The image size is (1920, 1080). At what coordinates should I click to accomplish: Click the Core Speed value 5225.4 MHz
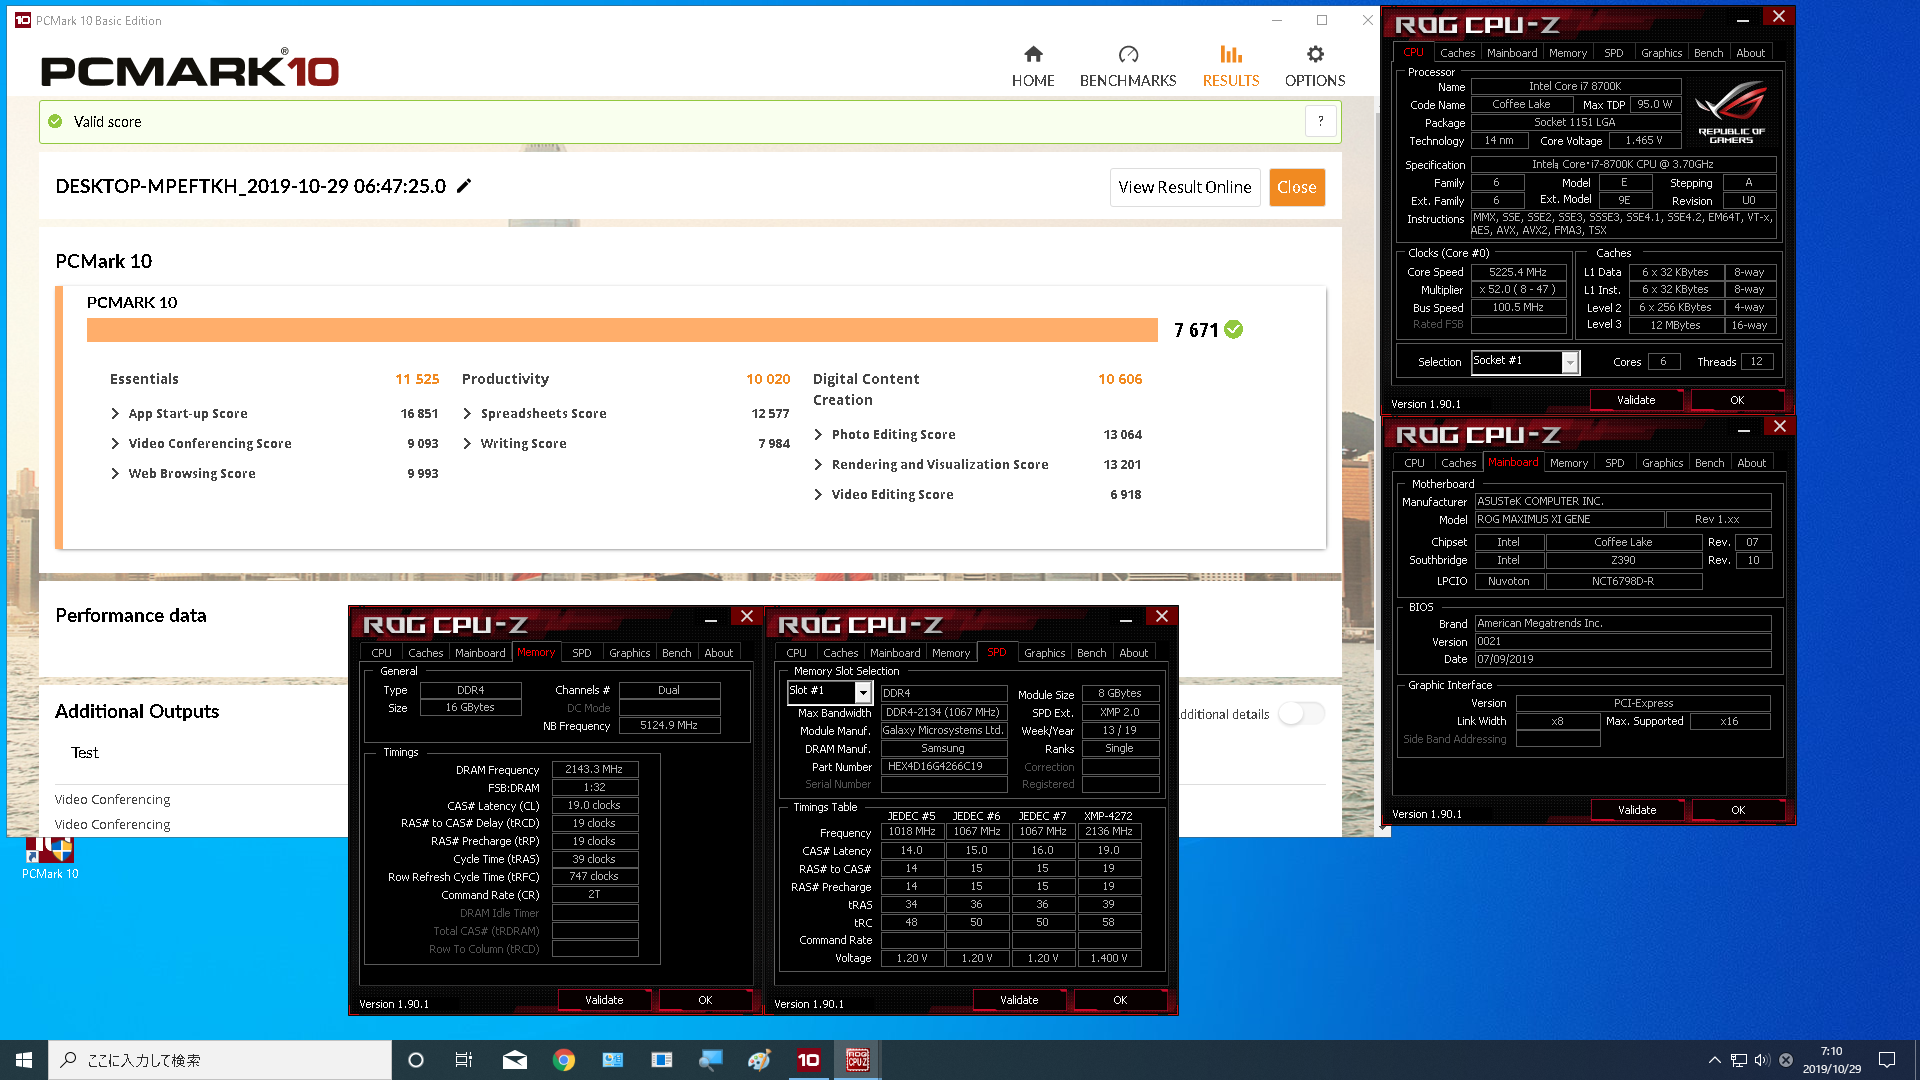(x=1517, y=272)
